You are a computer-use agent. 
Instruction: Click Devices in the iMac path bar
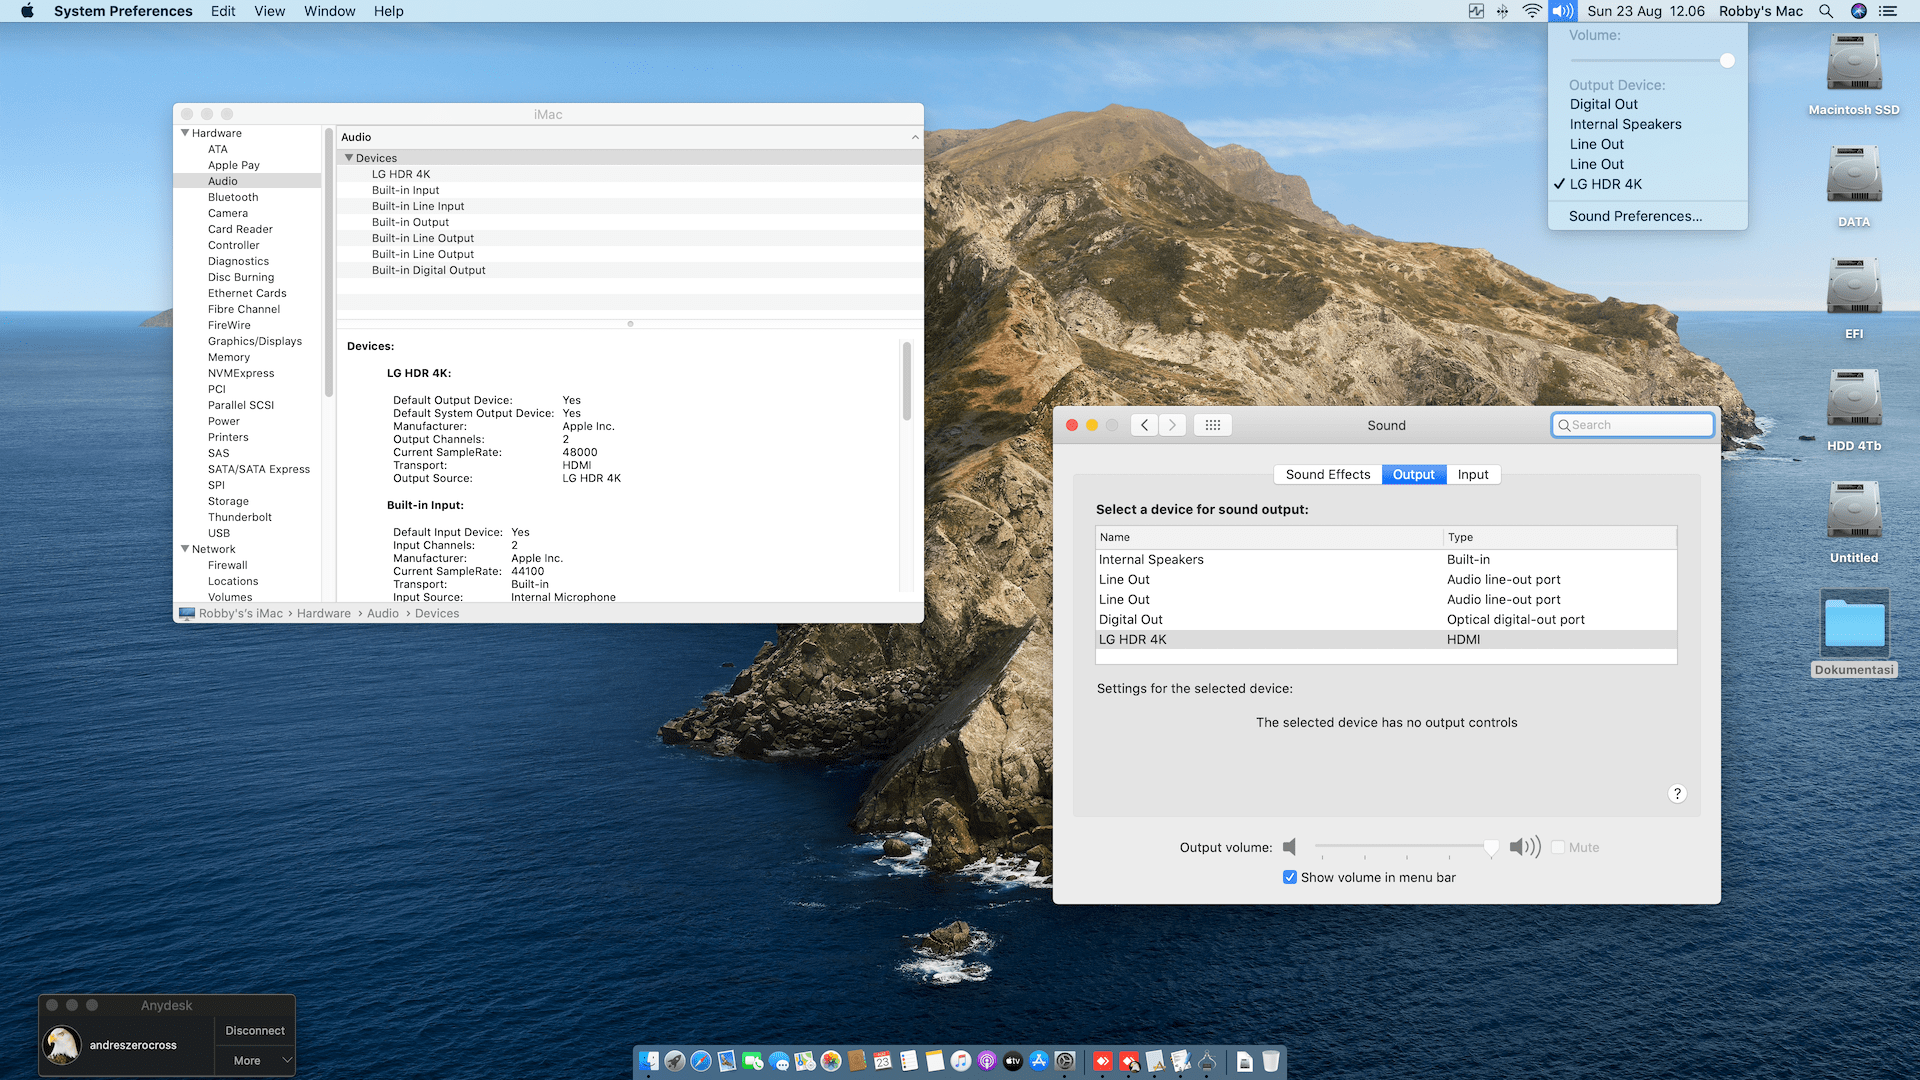pyautogui.click(x=437, y=614)
